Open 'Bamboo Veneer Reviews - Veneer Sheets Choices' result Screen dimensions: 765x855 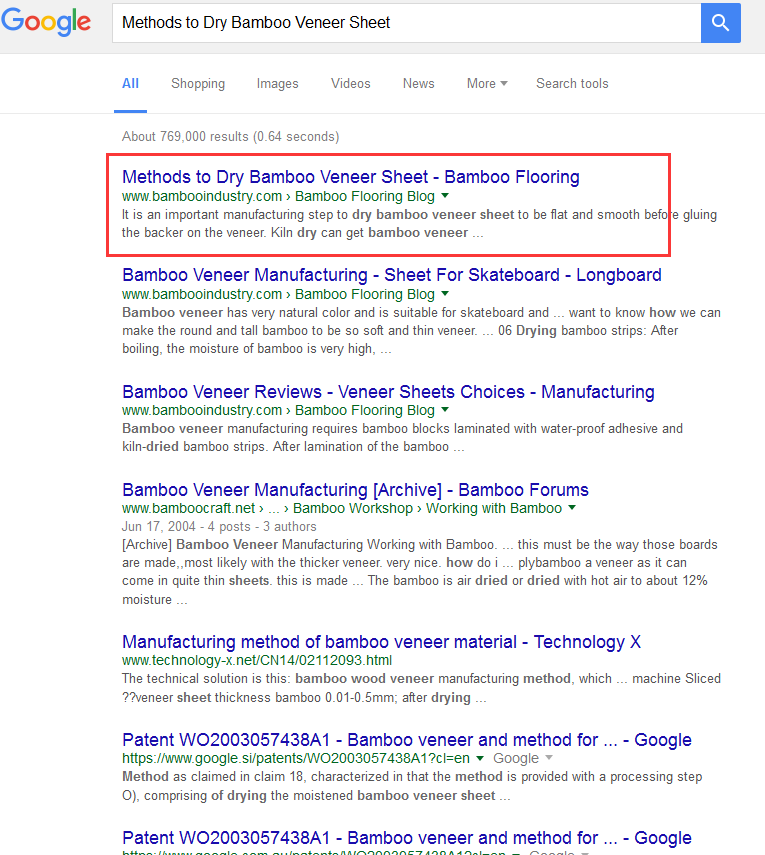pos(388,392)
